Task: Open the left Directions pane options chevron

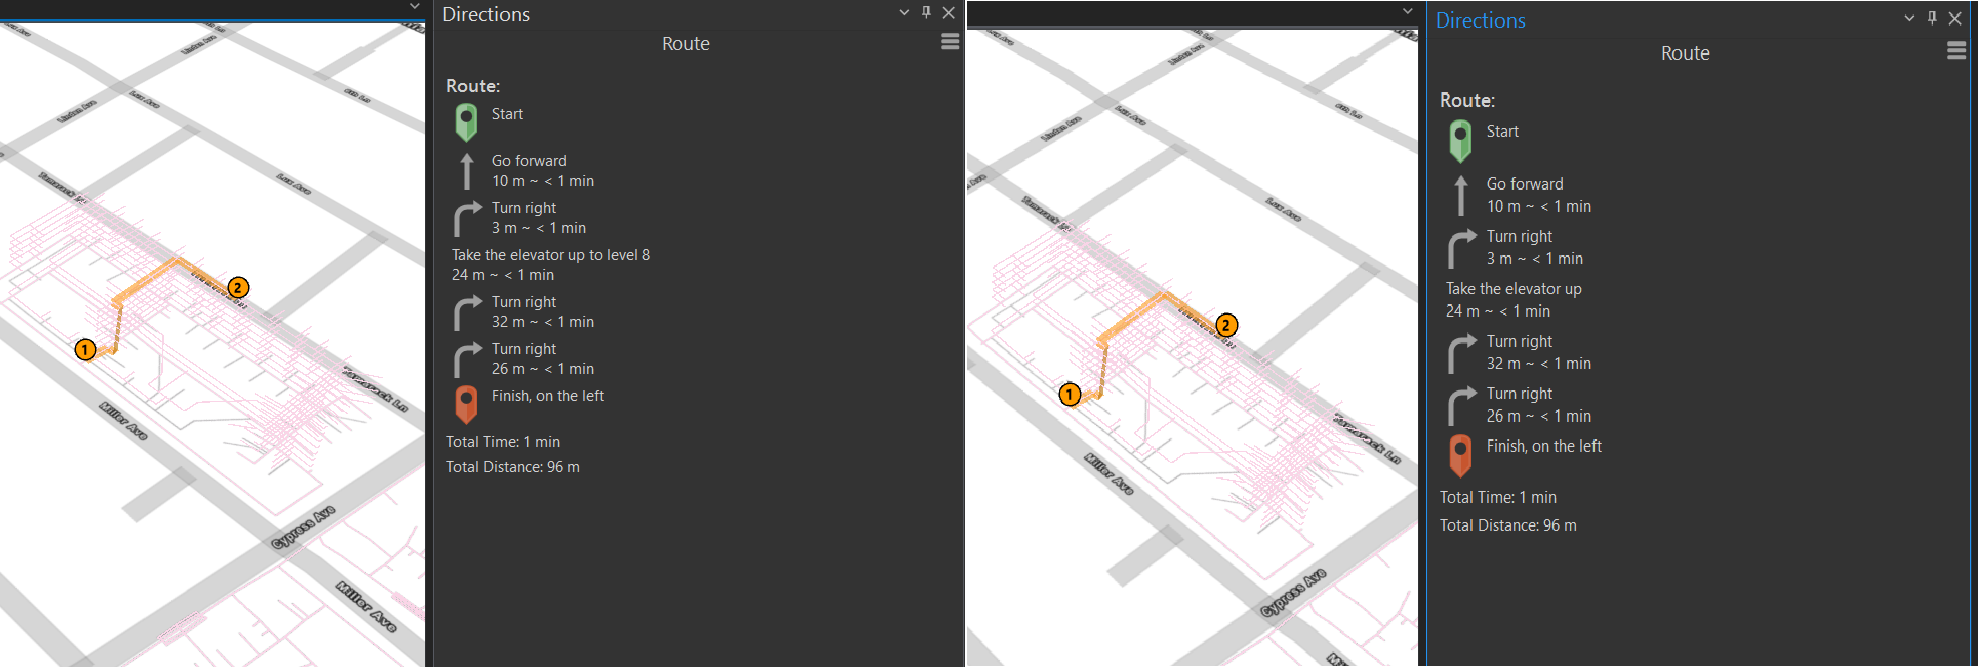Action: pyautogui.click(x=904, y=12)
